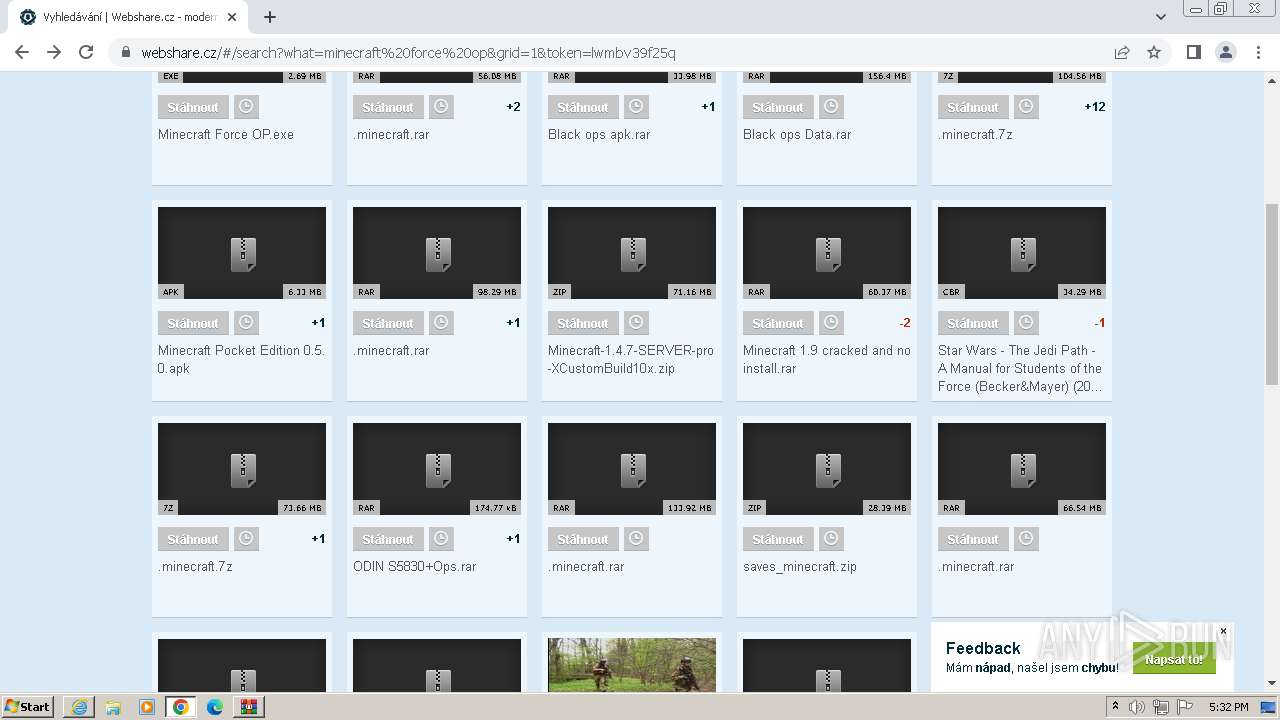Select the Vyhledávání Webshare.cz tab
Viewport: 1280px width, 720px height.
[x=128, y=17]
